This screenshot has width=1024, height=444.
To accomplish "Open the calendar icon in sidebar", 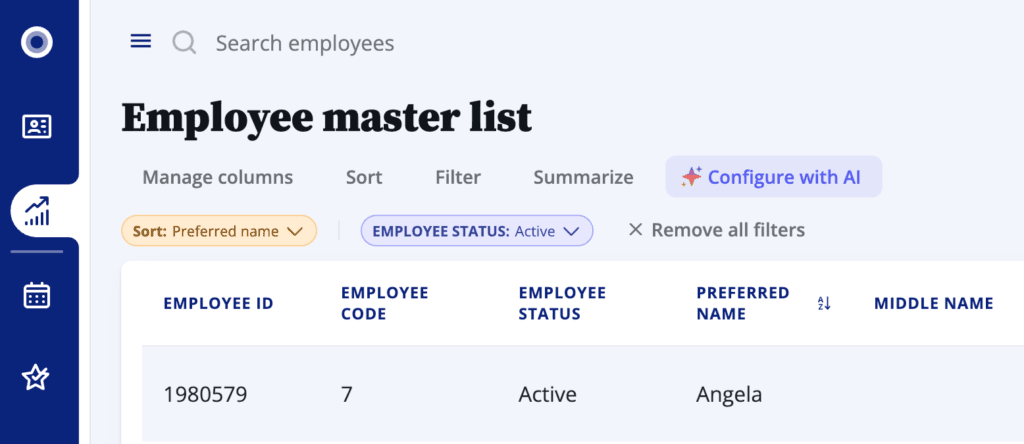I will (37, 295).
